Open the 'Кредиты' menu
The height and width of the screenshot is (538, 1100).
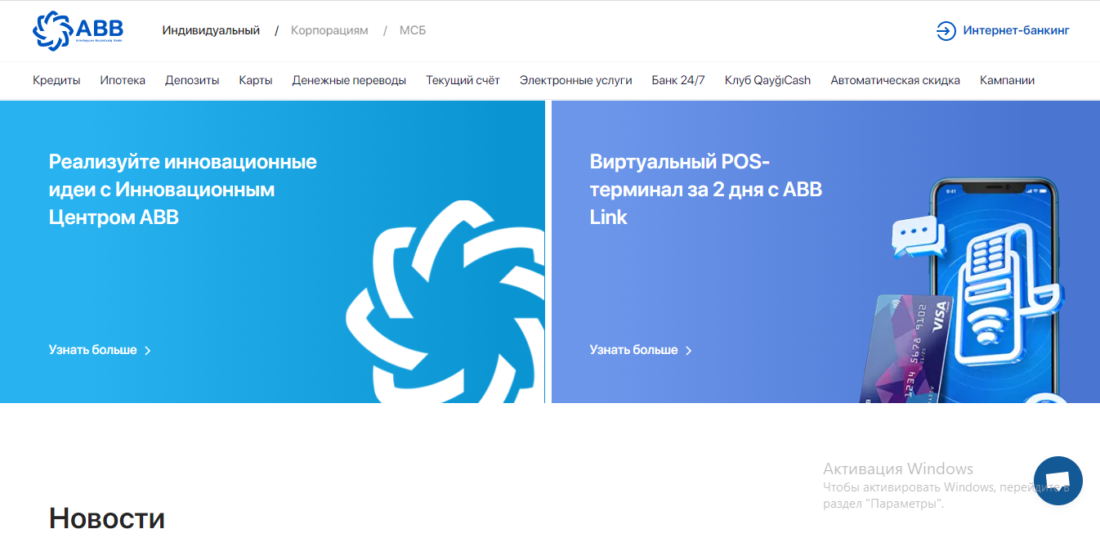56,80
